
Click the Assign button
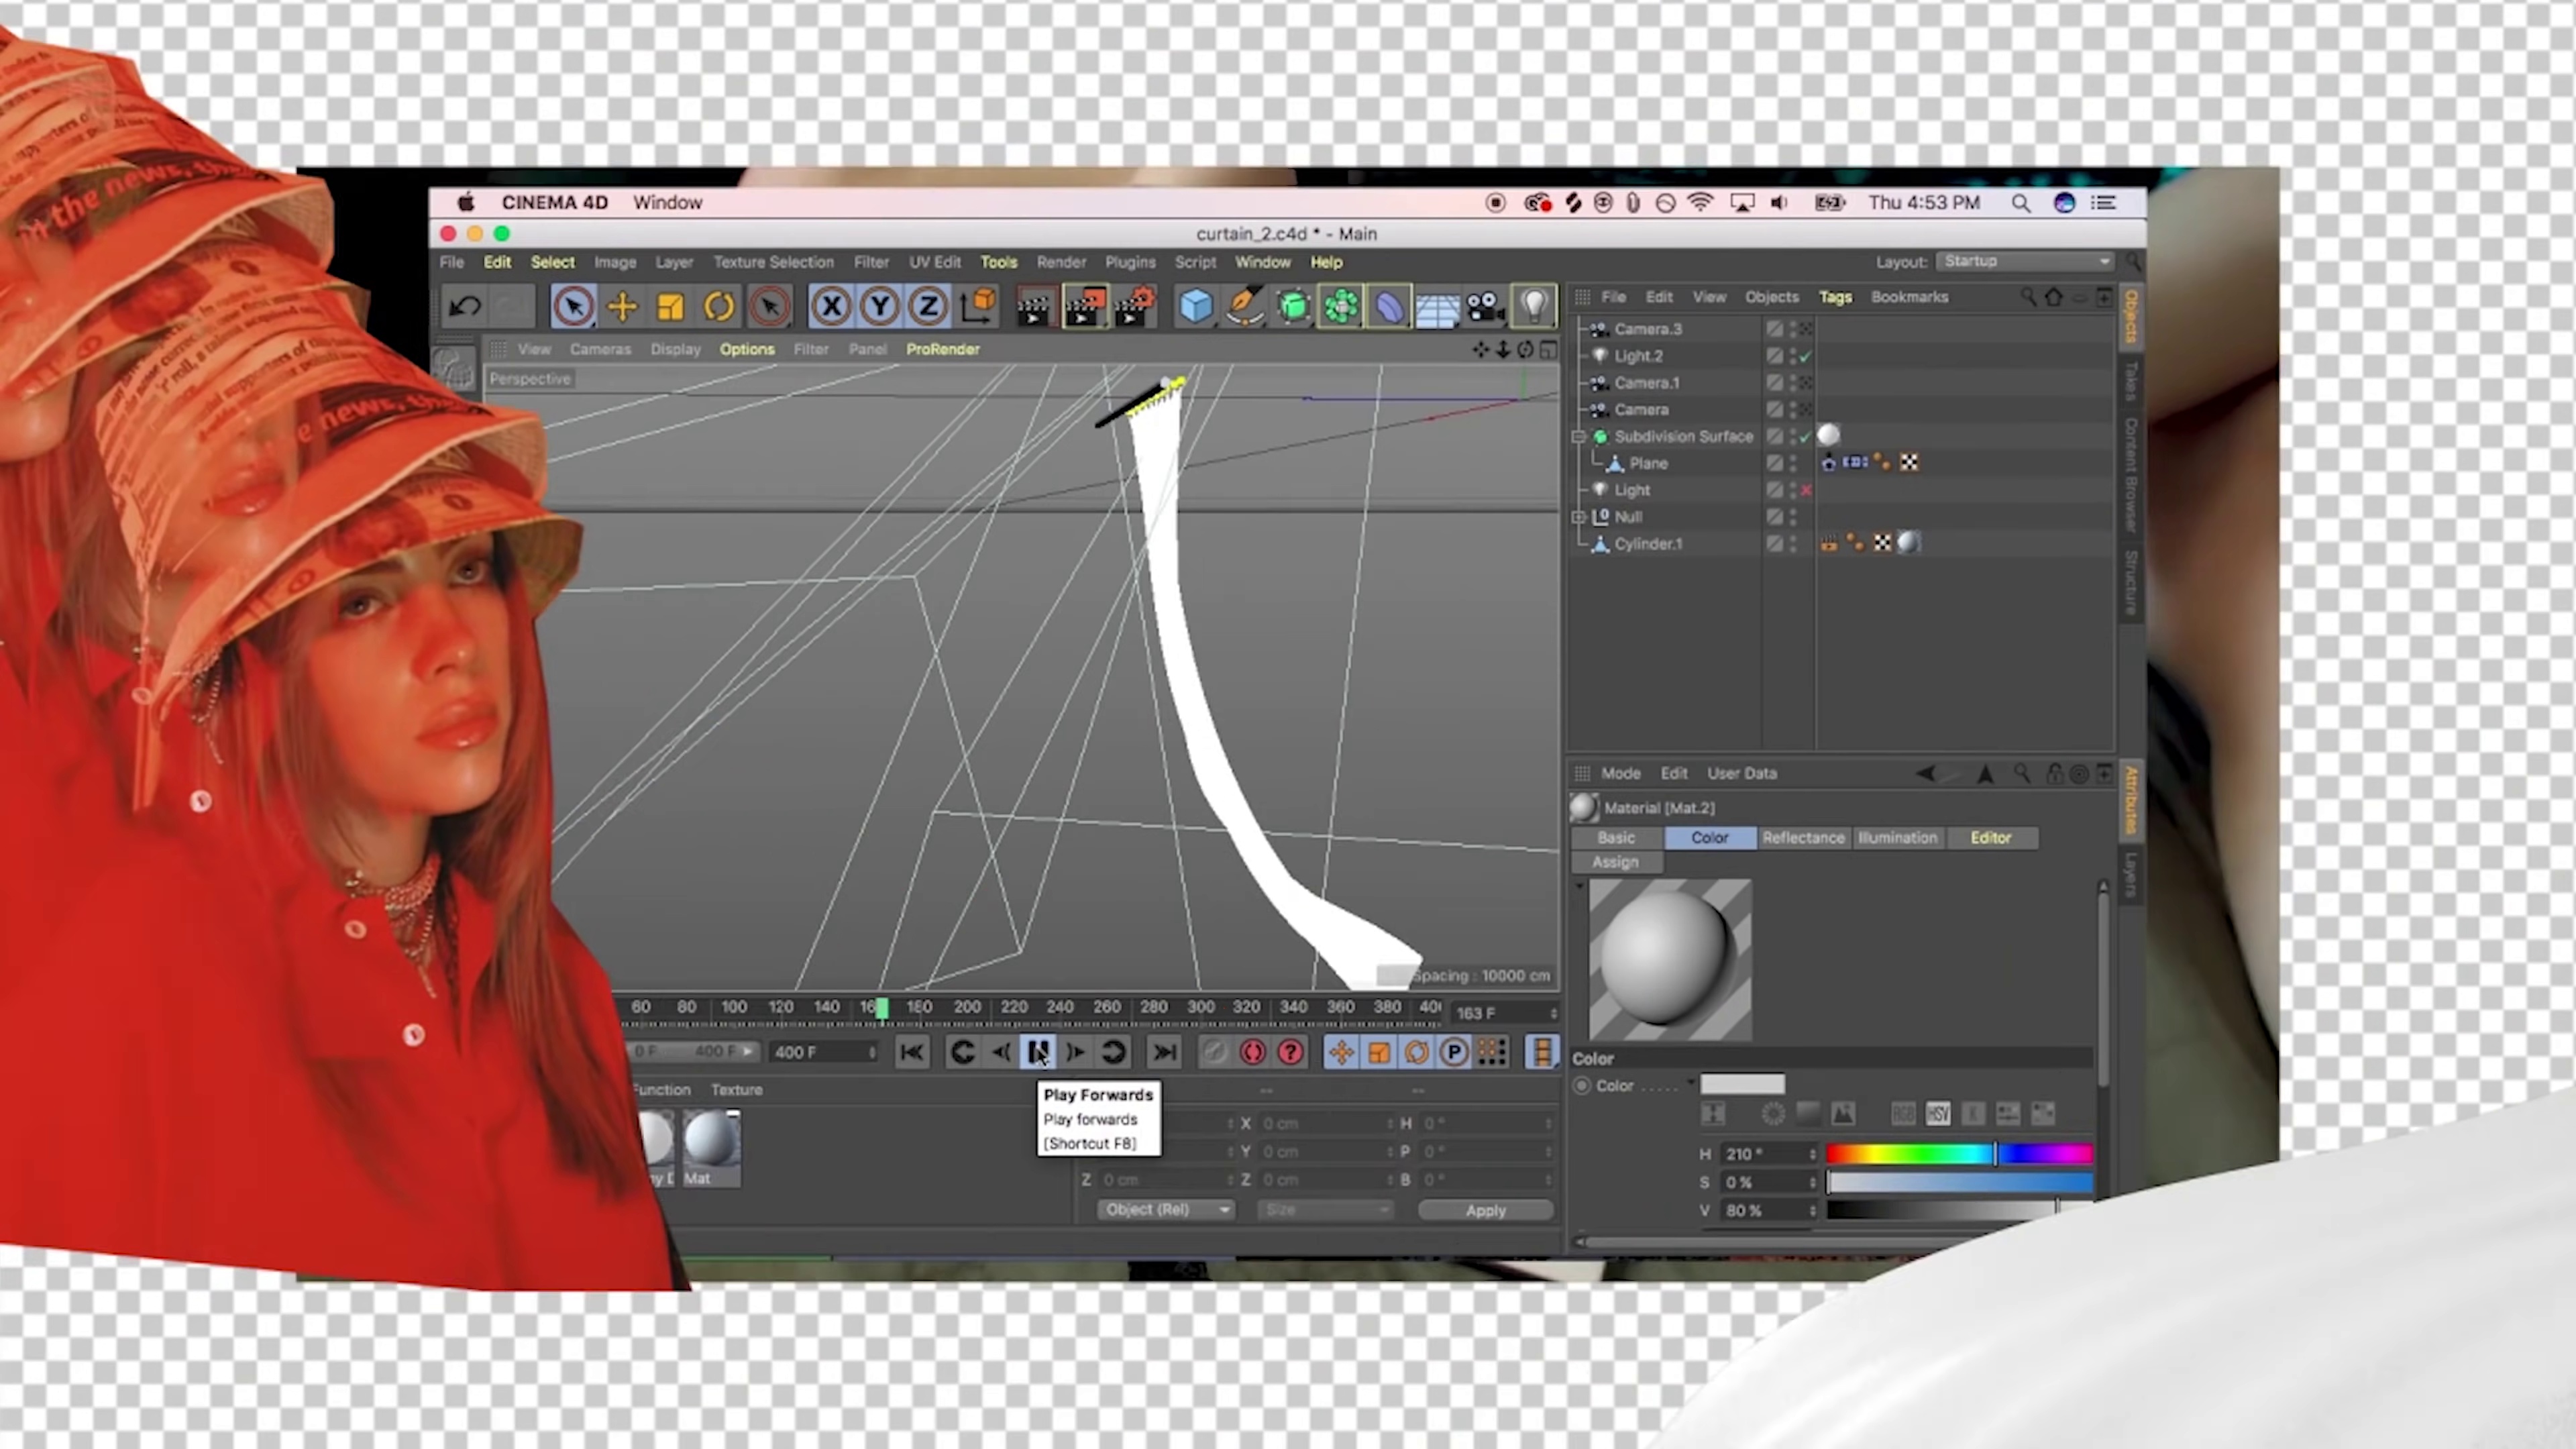pyautogui.click(x=1615, y=862)
